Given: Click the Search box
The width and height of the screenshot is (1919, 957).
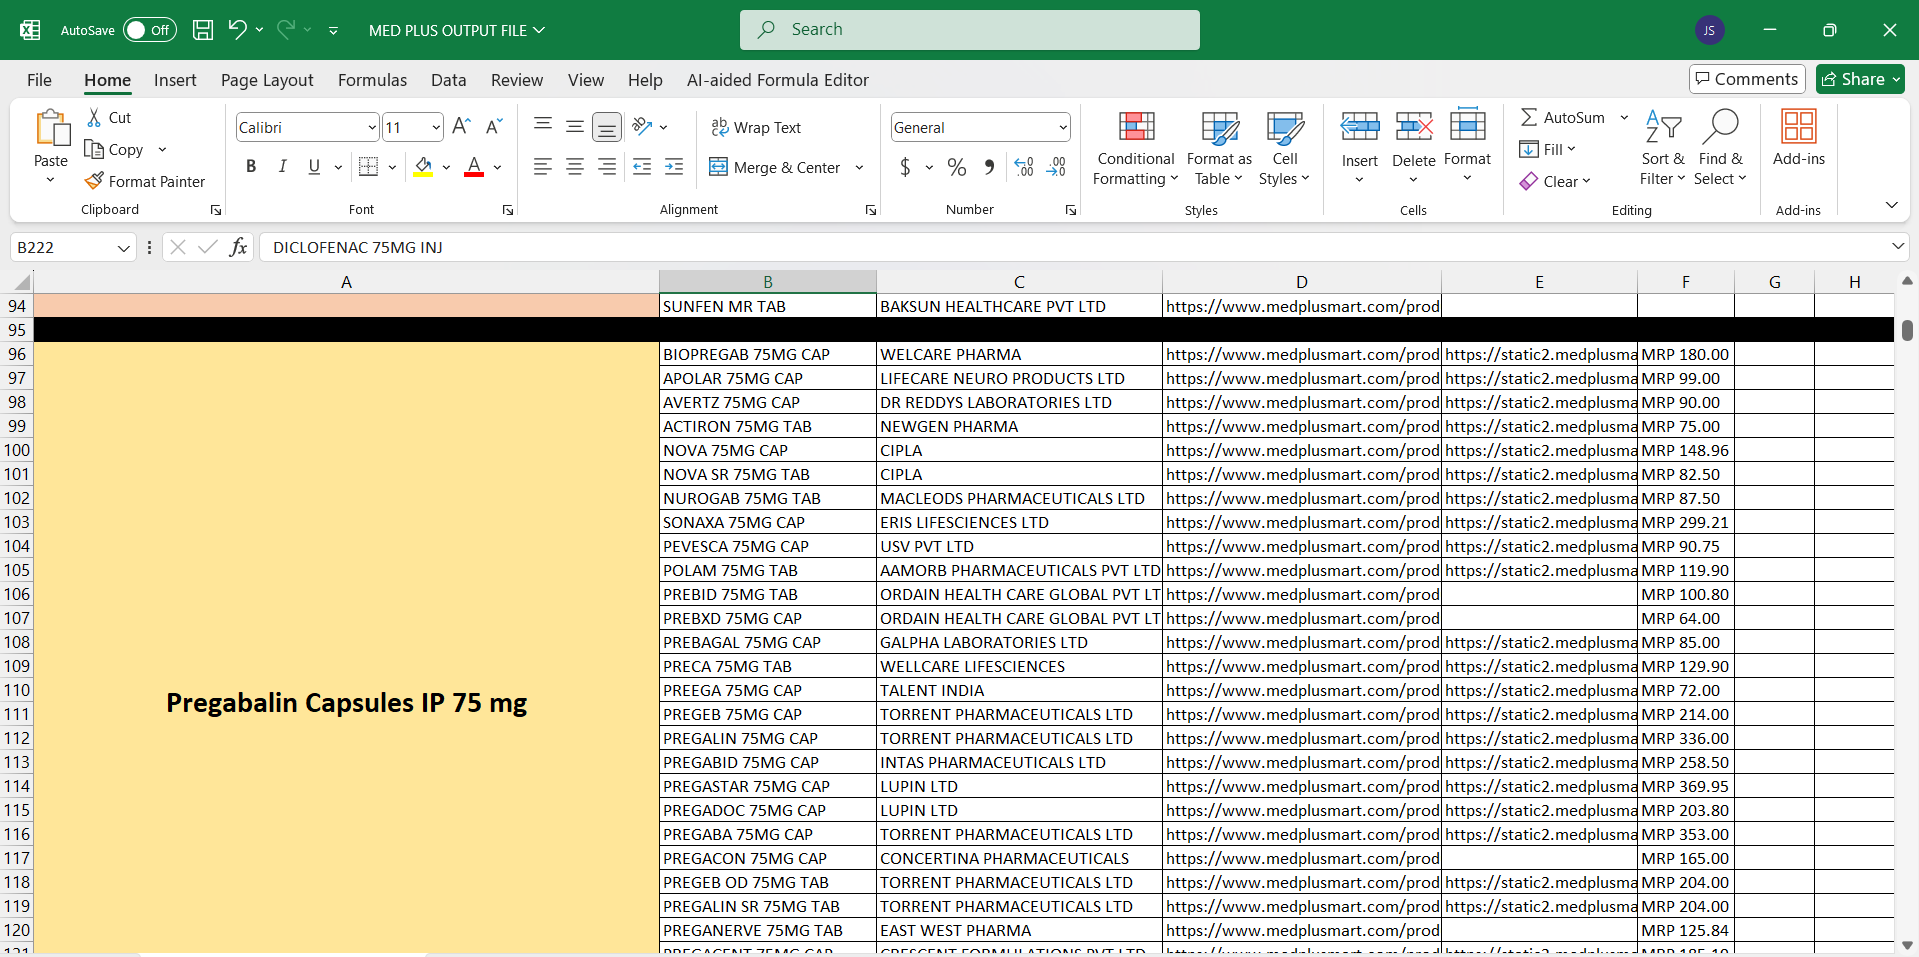Looking at the screenshot, I should coord(970,30).
